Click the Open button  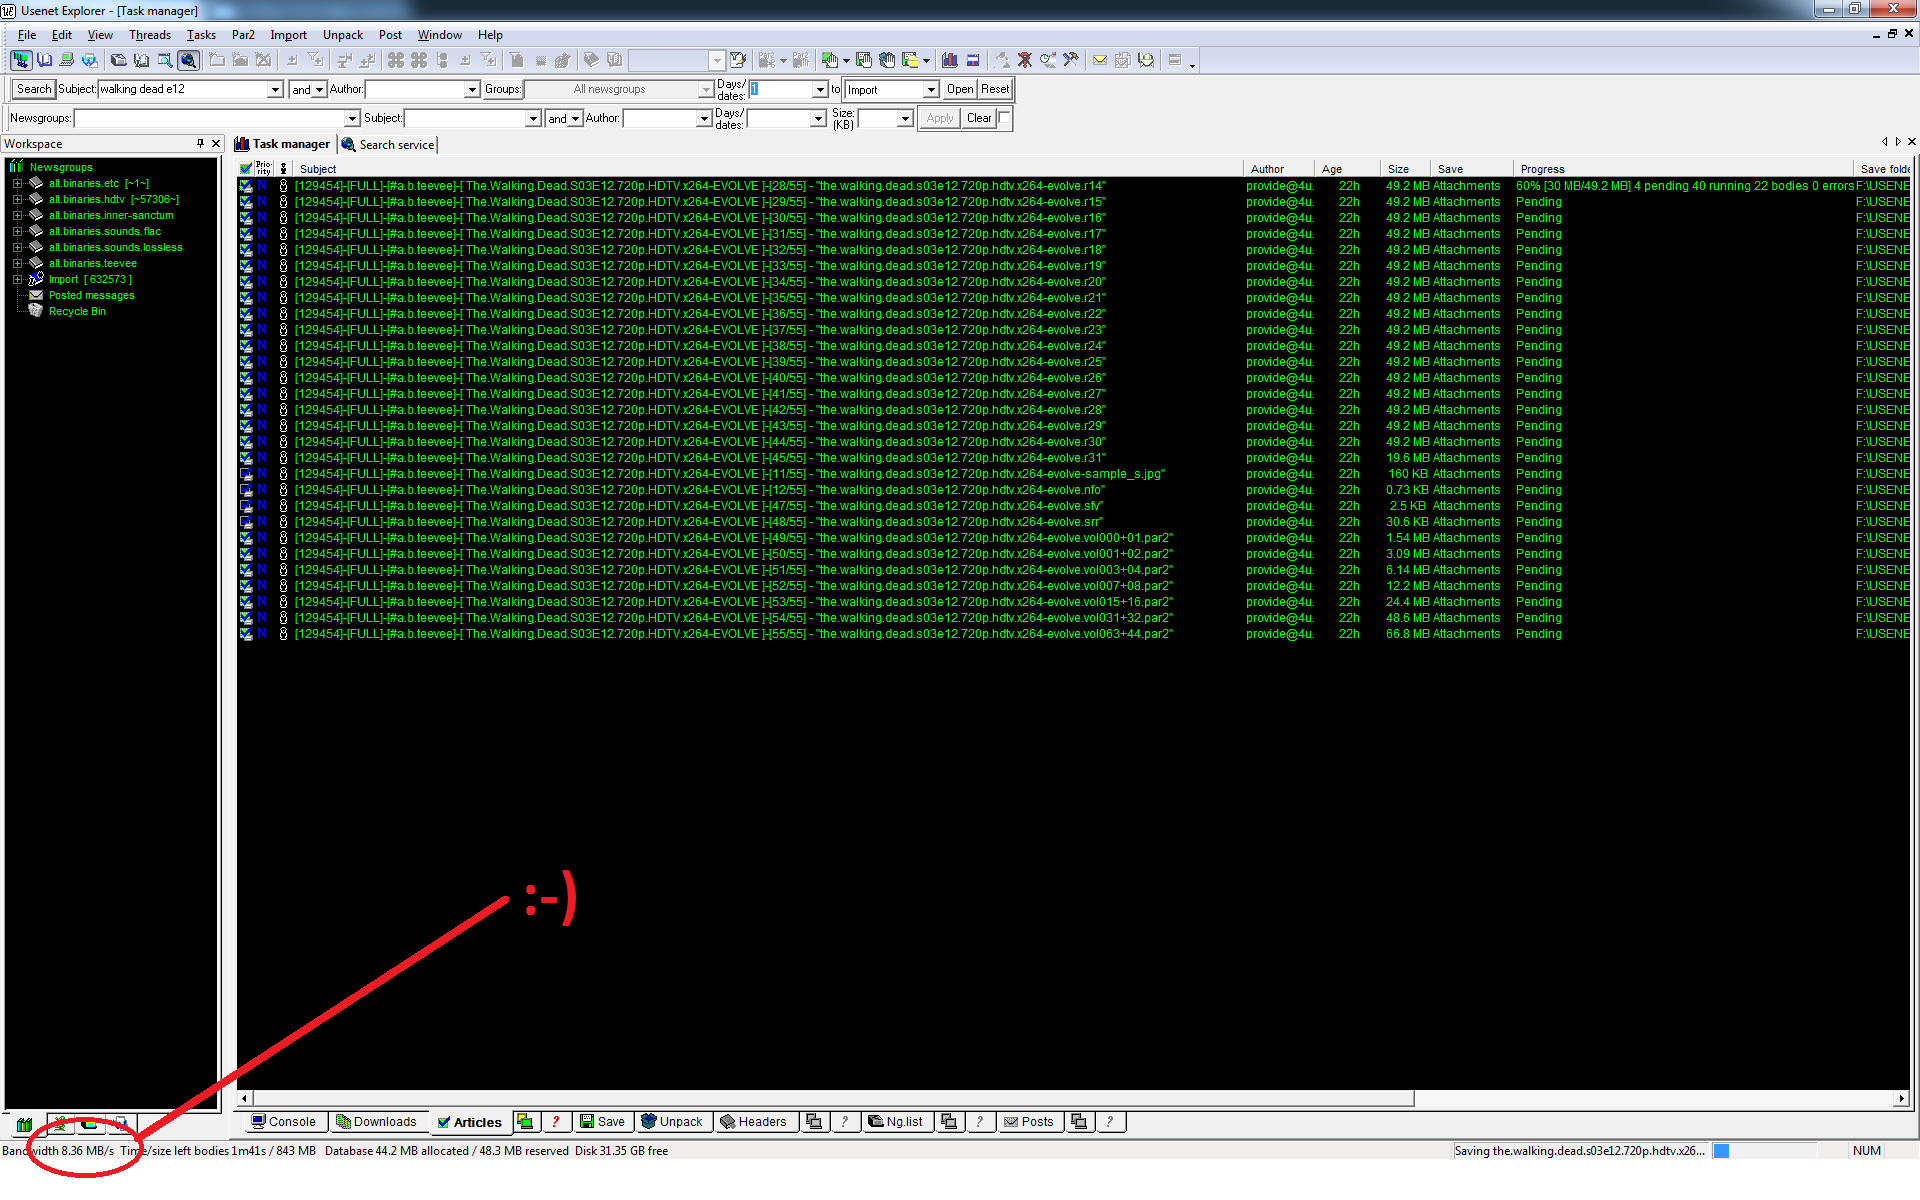pos(960,89)
